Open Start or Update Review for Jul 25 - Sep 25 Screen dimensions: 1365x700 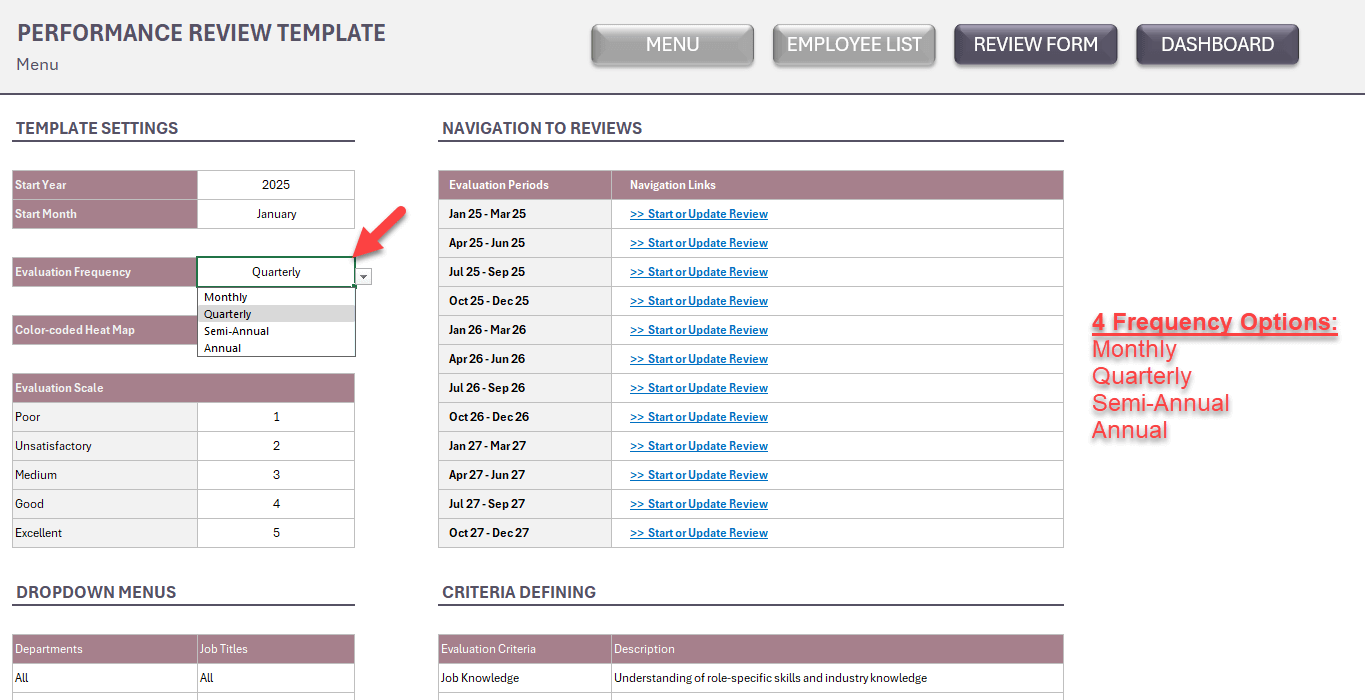tap(699, 272)
